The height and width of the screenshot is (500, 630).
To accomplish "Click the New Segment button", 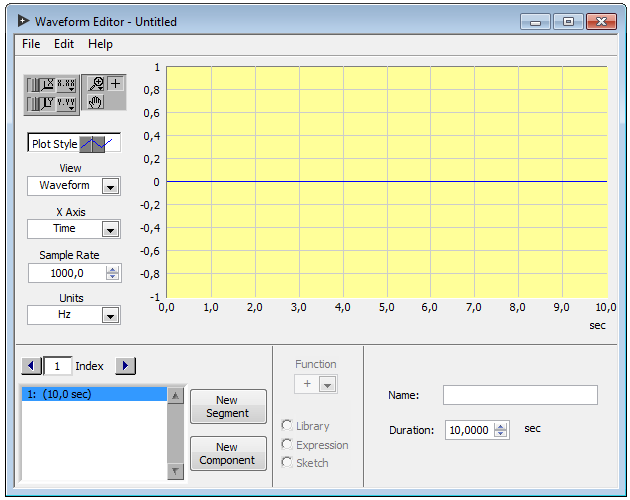I will tap(228, 406).
